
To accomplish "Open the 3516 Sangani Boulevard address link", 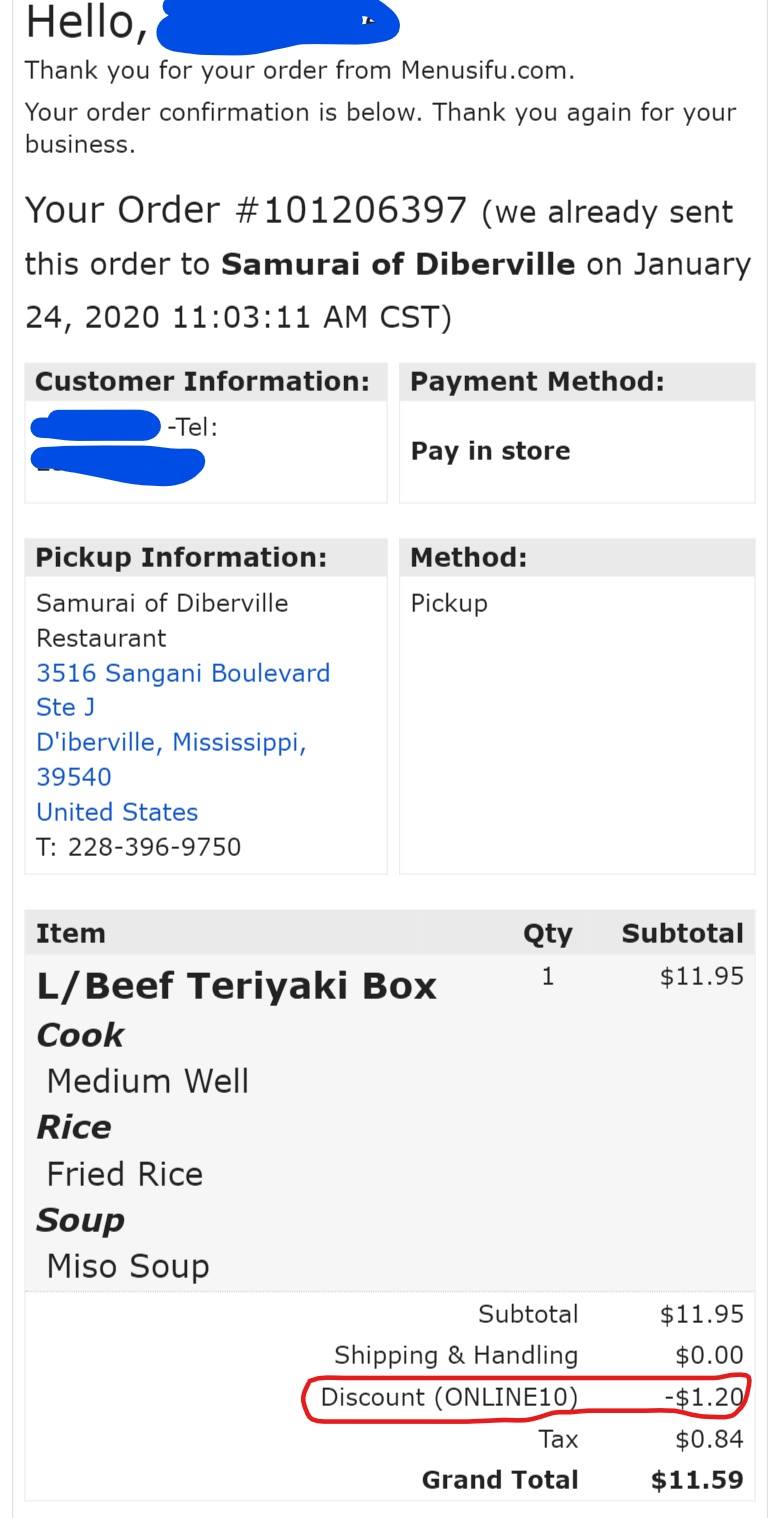I will click(x=183, y=673).
